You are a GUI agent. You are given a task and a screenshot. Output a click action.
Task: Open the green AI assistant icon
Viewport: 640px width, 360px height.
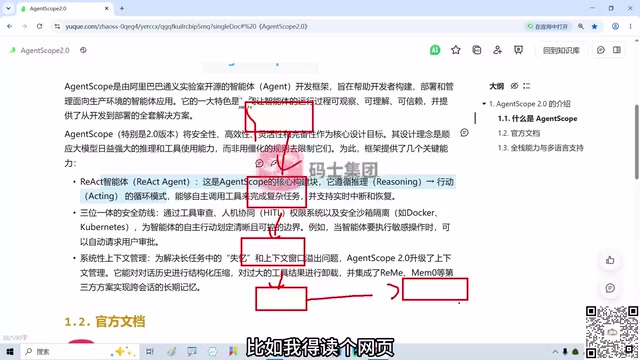coord(435,50)
